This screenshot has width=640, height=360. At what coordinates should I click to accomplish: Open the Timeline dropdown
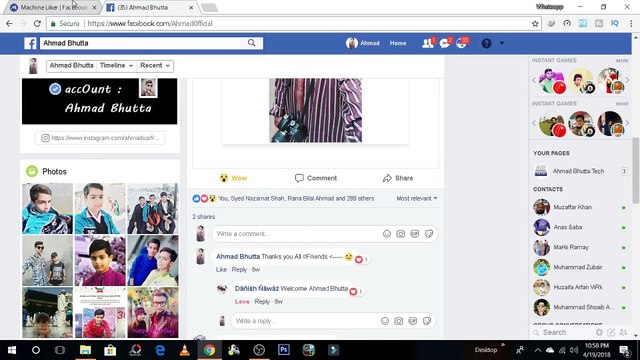pos(116,66)
